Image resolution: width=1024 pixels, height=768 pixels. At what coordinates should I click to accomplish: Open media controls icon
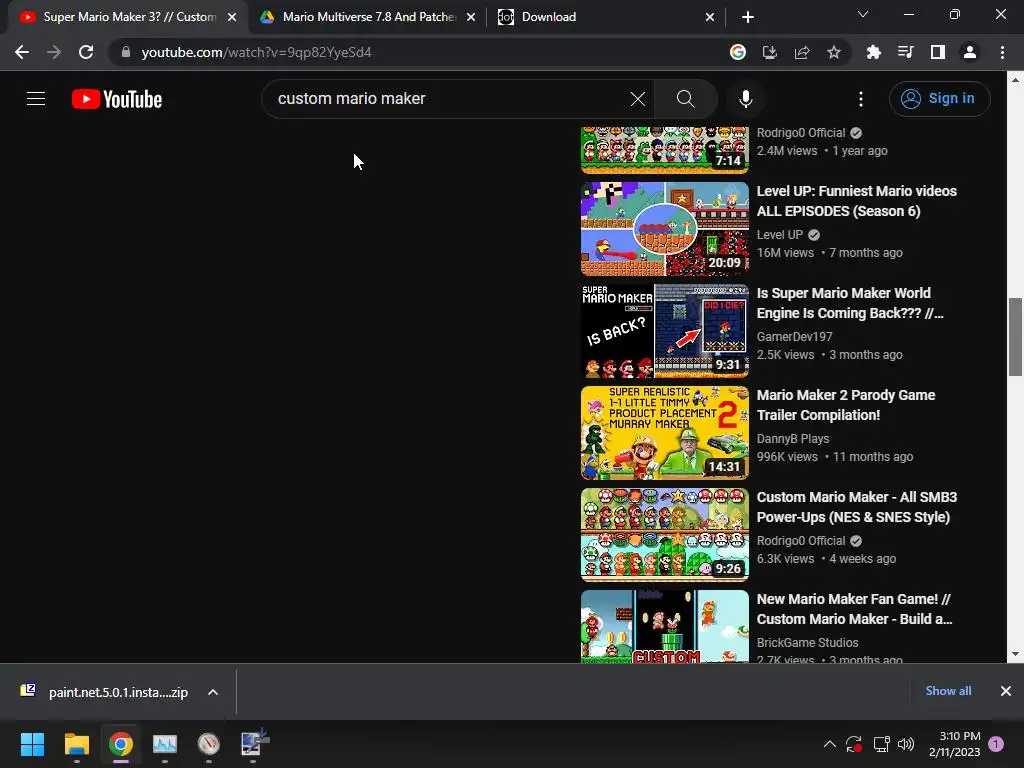pos(906,52)
